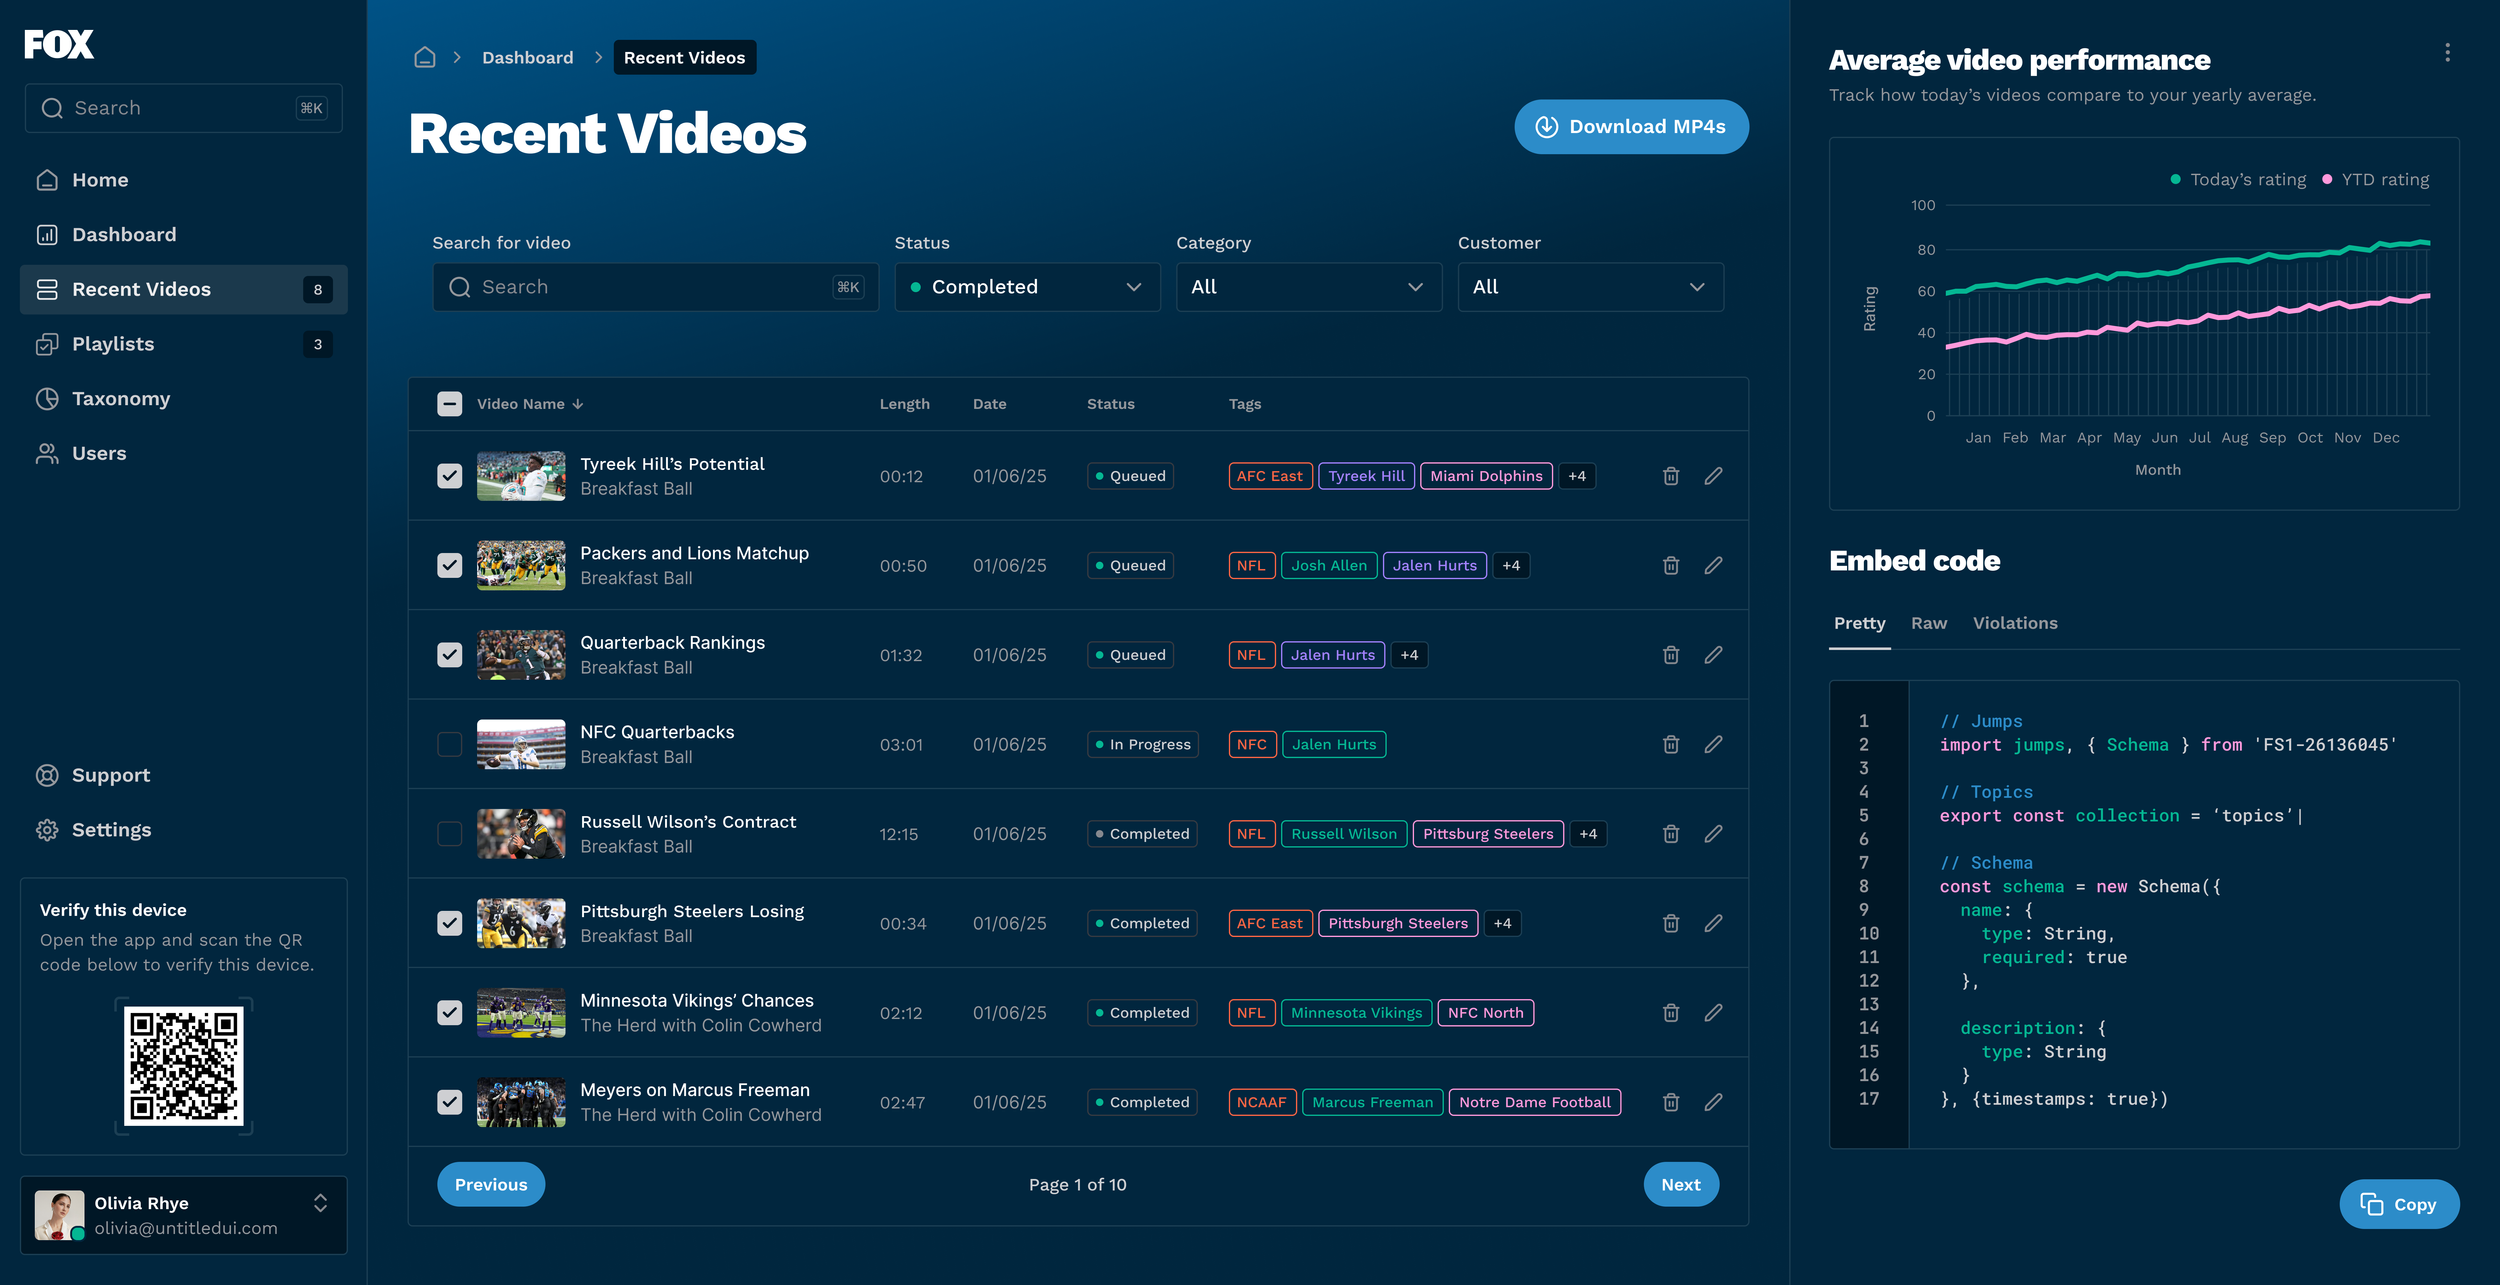Viewport: 2500px width, 1285px height.
Task: Expand +4 tags on Pittsburgh Steelers Losing
Action: point(1502,924)
